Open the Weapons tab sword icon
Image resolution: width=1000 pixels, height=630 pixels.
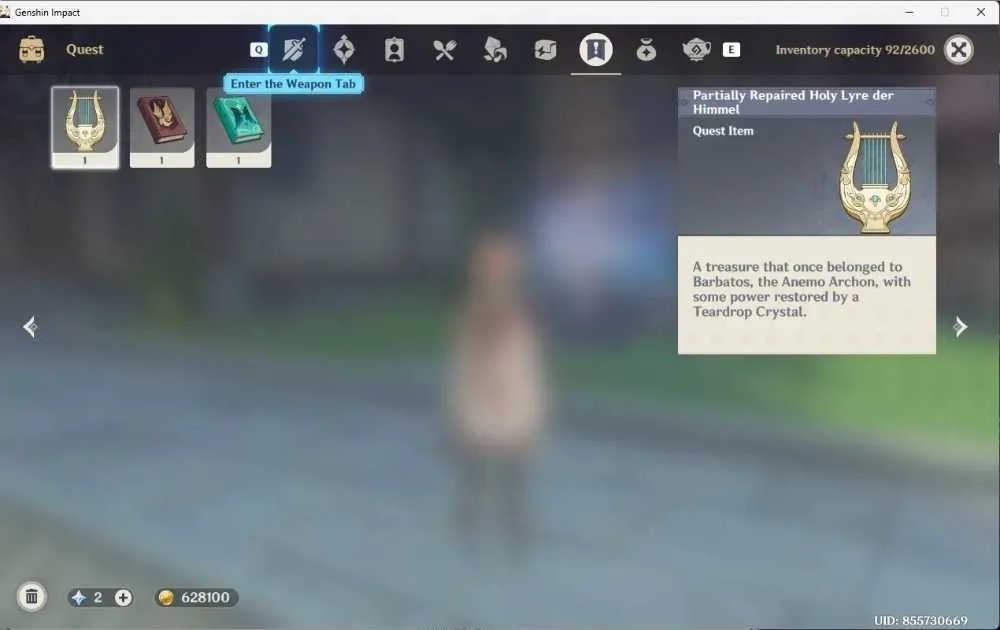(293, 50)
